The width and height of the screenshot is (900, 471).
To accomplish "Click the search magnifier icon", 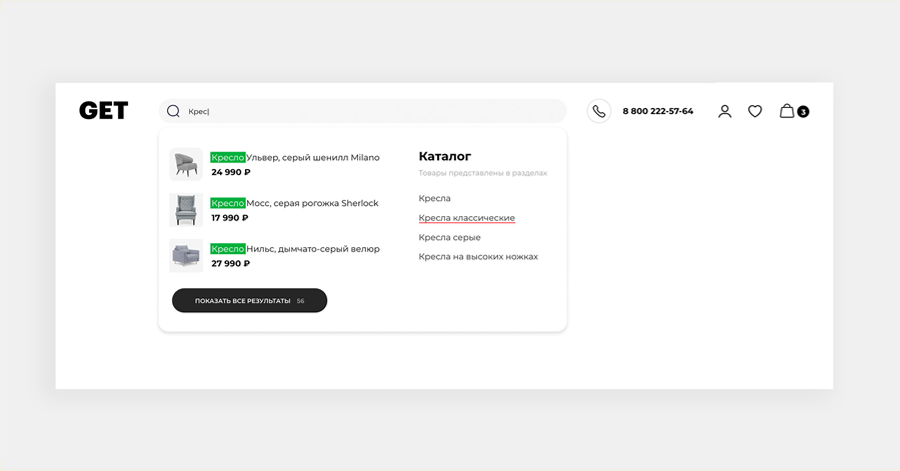I will (173, 111).
